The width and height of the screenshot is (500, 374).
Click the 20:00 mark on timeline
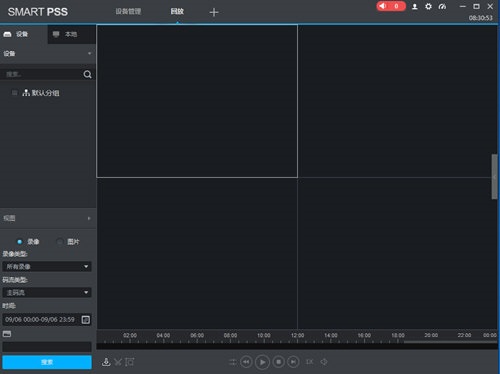tap(431, 335)
